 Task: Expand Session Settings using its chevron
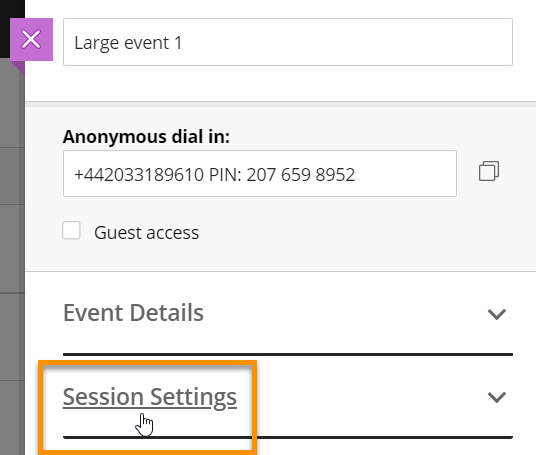click(496, 397)
